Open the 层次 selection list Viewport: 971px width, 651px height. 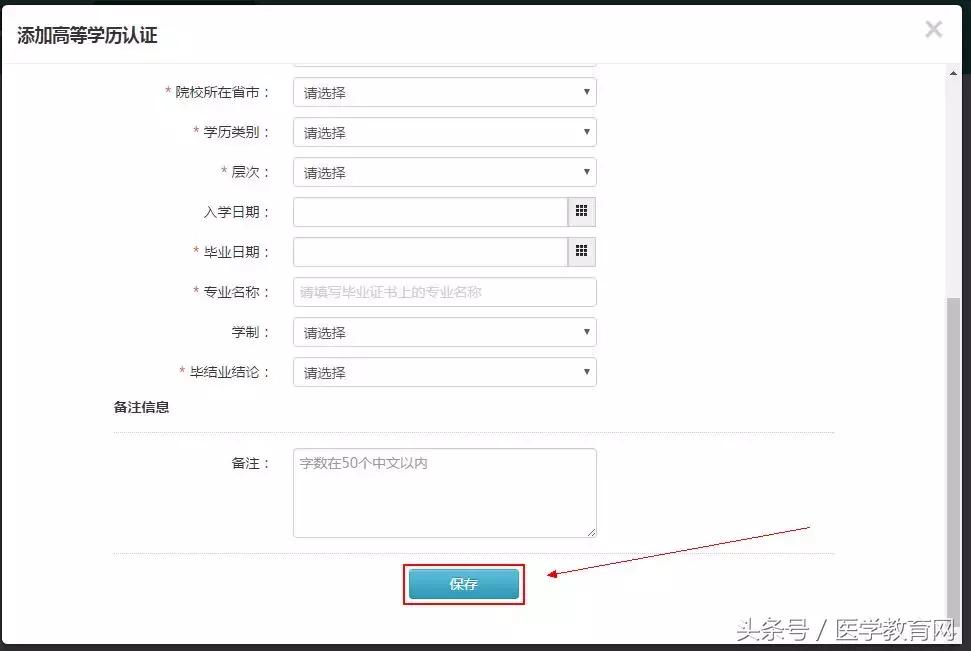[440, 171]
